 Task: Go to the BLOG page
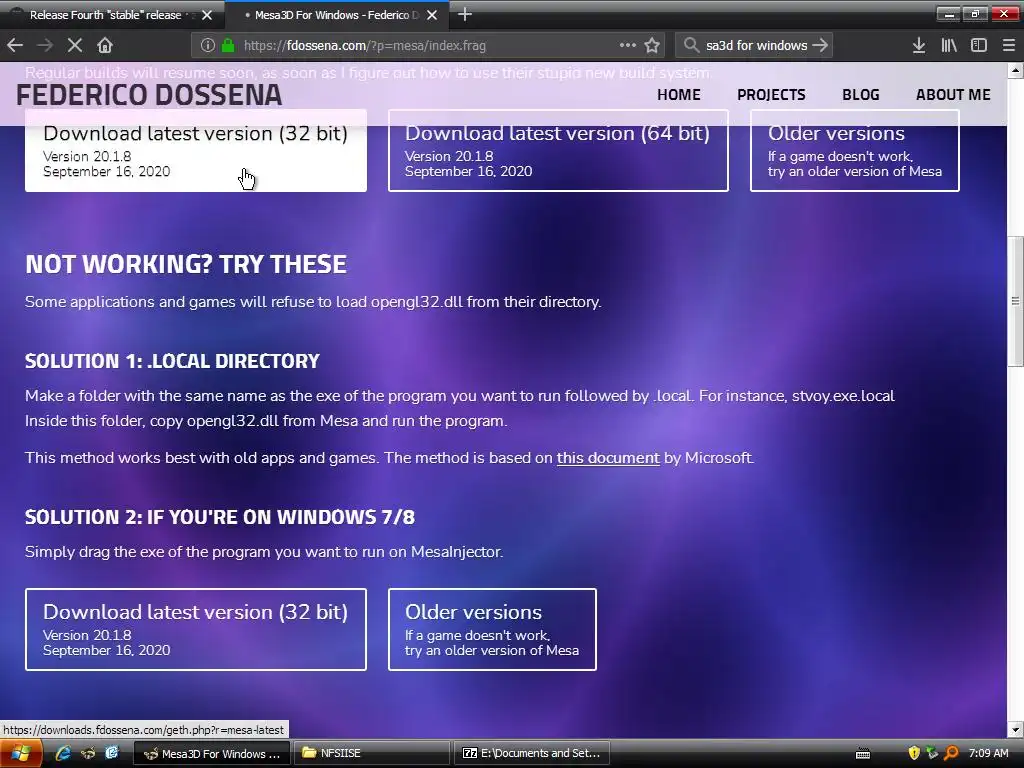pos(861,95)
